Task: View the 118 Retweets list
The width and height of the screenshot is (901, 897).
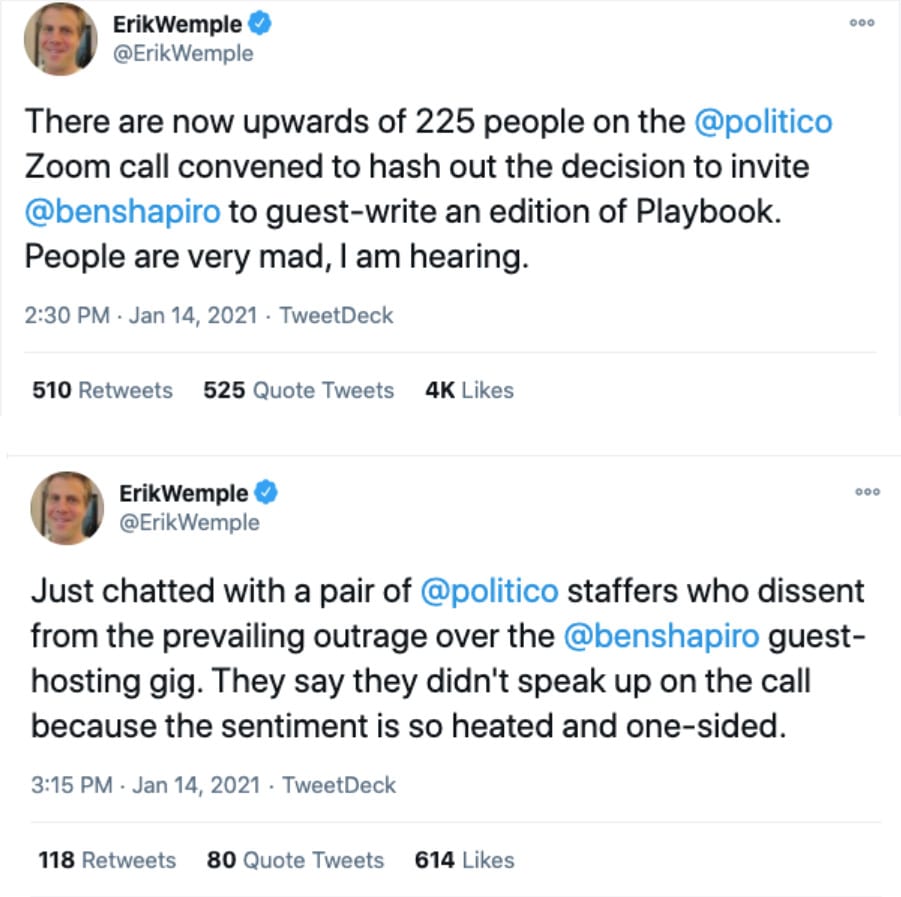Action: click(106, 860)
